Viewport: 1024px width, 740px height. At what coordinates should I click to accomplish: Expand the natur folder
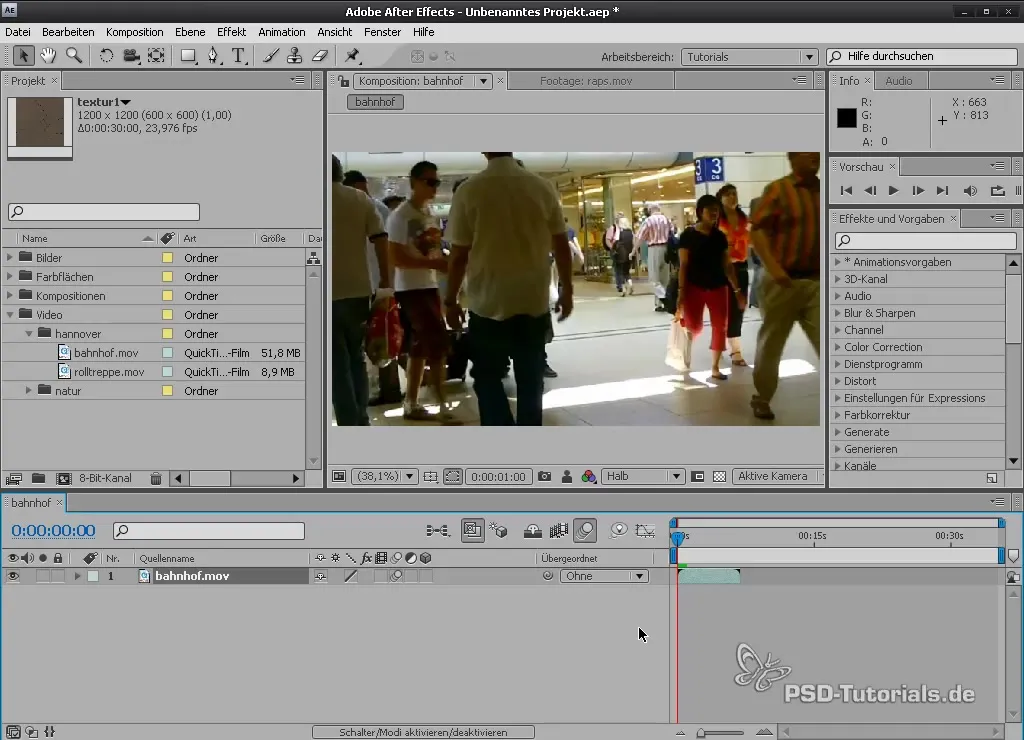(29, 391)
